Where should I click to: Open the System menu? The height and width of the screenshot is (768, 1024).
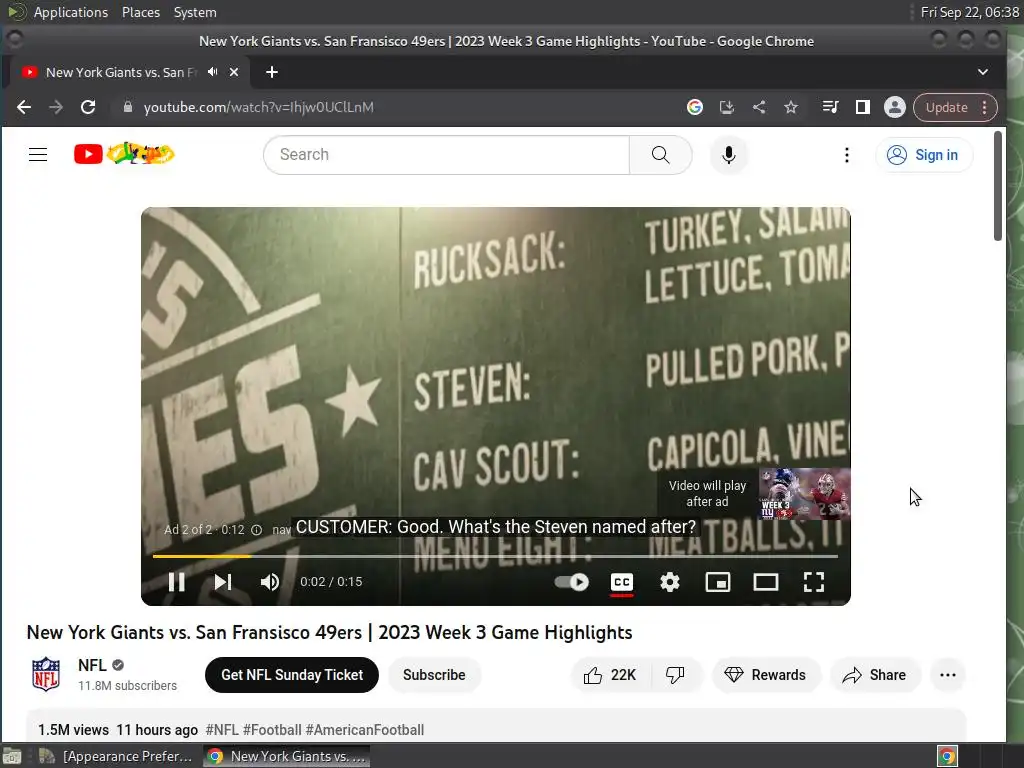coord(195,12)
